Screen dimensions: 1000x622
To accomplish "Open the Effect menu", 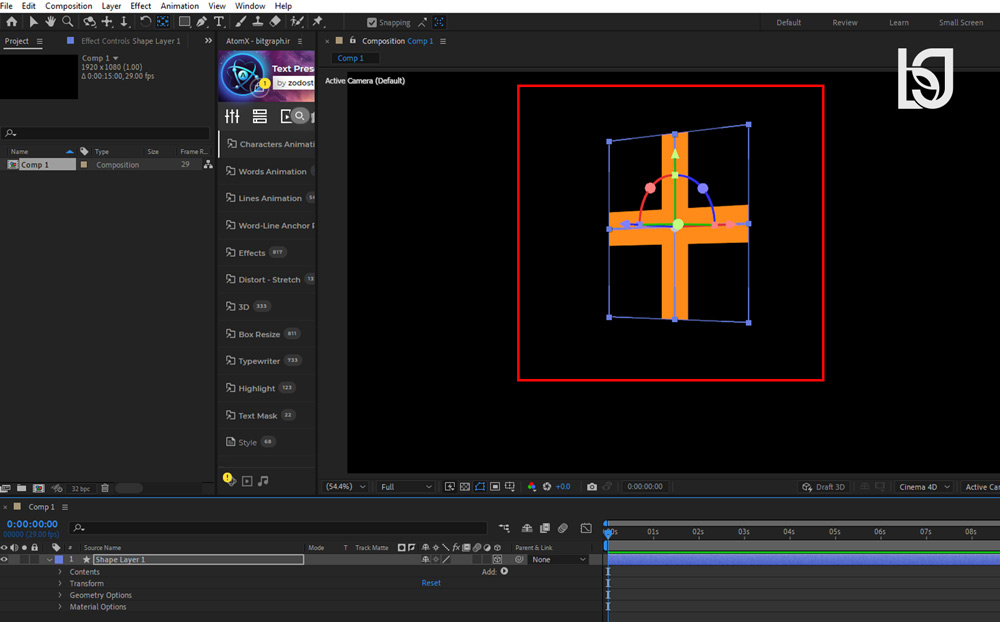I will 140,6.
